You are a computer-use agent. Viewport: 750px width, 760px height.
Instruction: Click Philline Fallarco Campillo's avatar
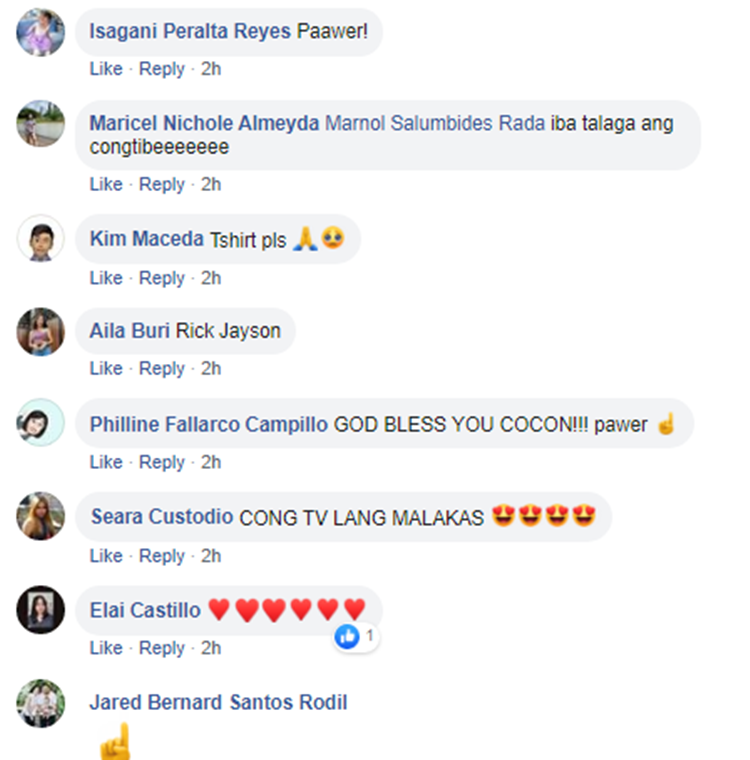(41, 422)
